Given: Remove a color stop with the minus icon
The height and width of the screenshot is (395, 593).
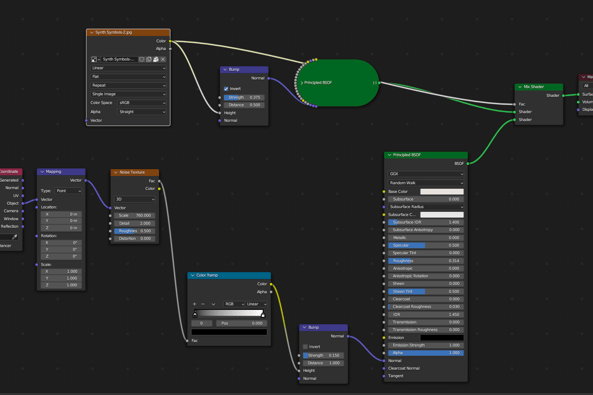Looking at the screenshot, I should coord(203,304).
